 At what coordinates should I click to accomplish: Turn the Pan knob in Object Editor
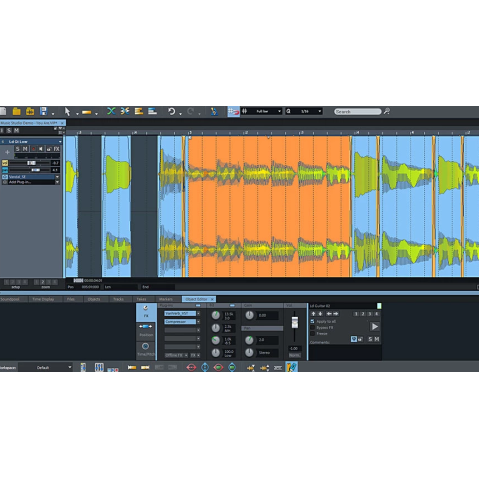click(x=249, y=340)
